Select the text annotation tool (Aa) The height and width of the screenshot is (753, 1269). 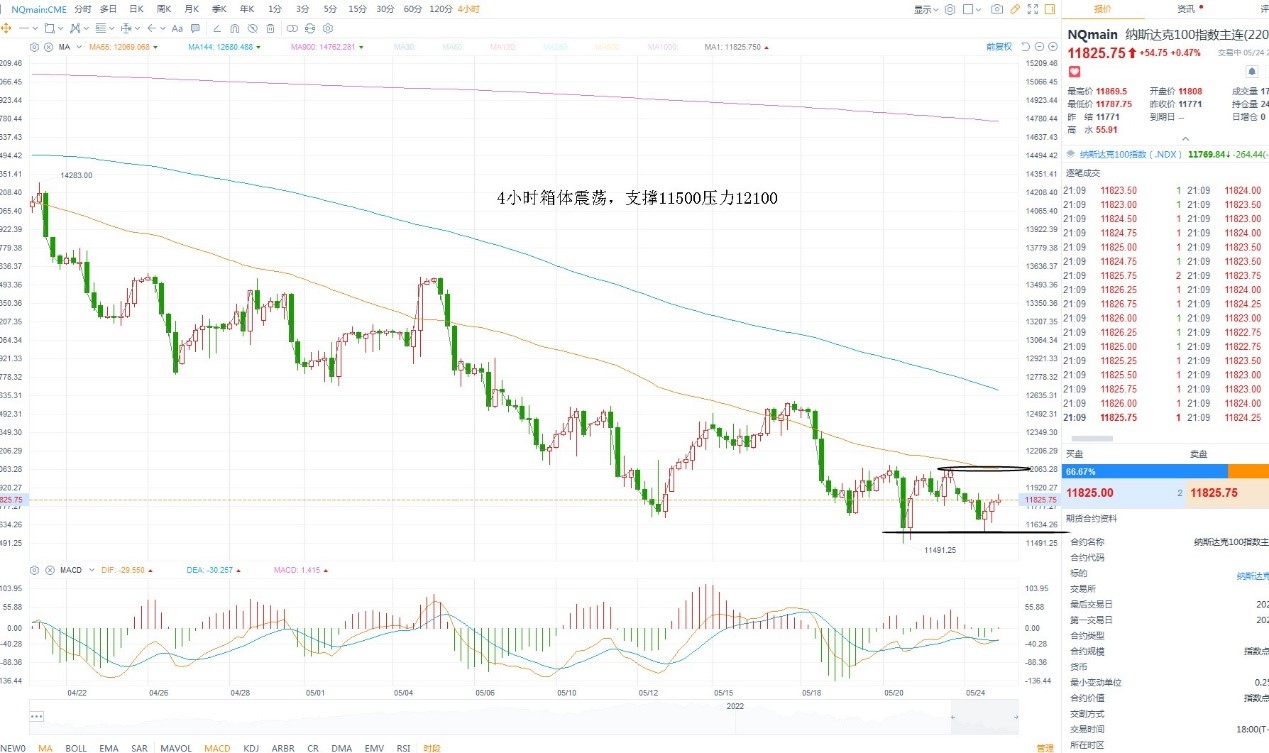pyautogui.click(x=177, y=28)
